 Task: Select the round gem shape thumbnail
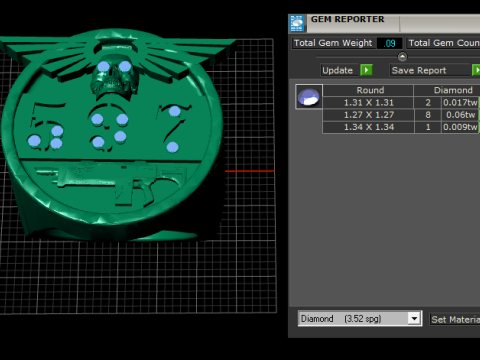[x=309, y=97]
